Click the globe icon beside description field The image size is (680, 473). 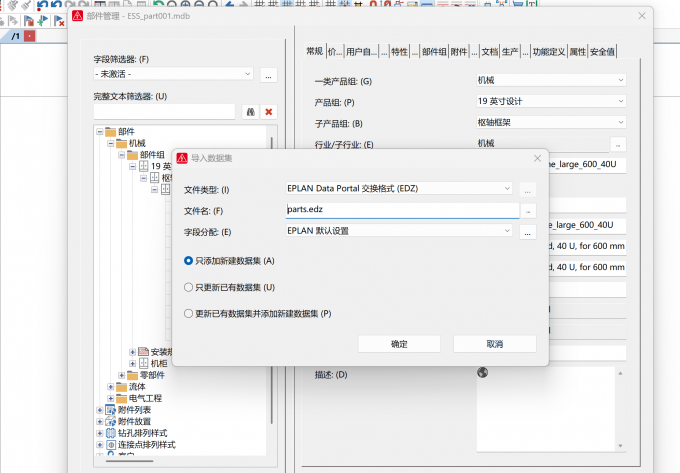pos(482,372)
